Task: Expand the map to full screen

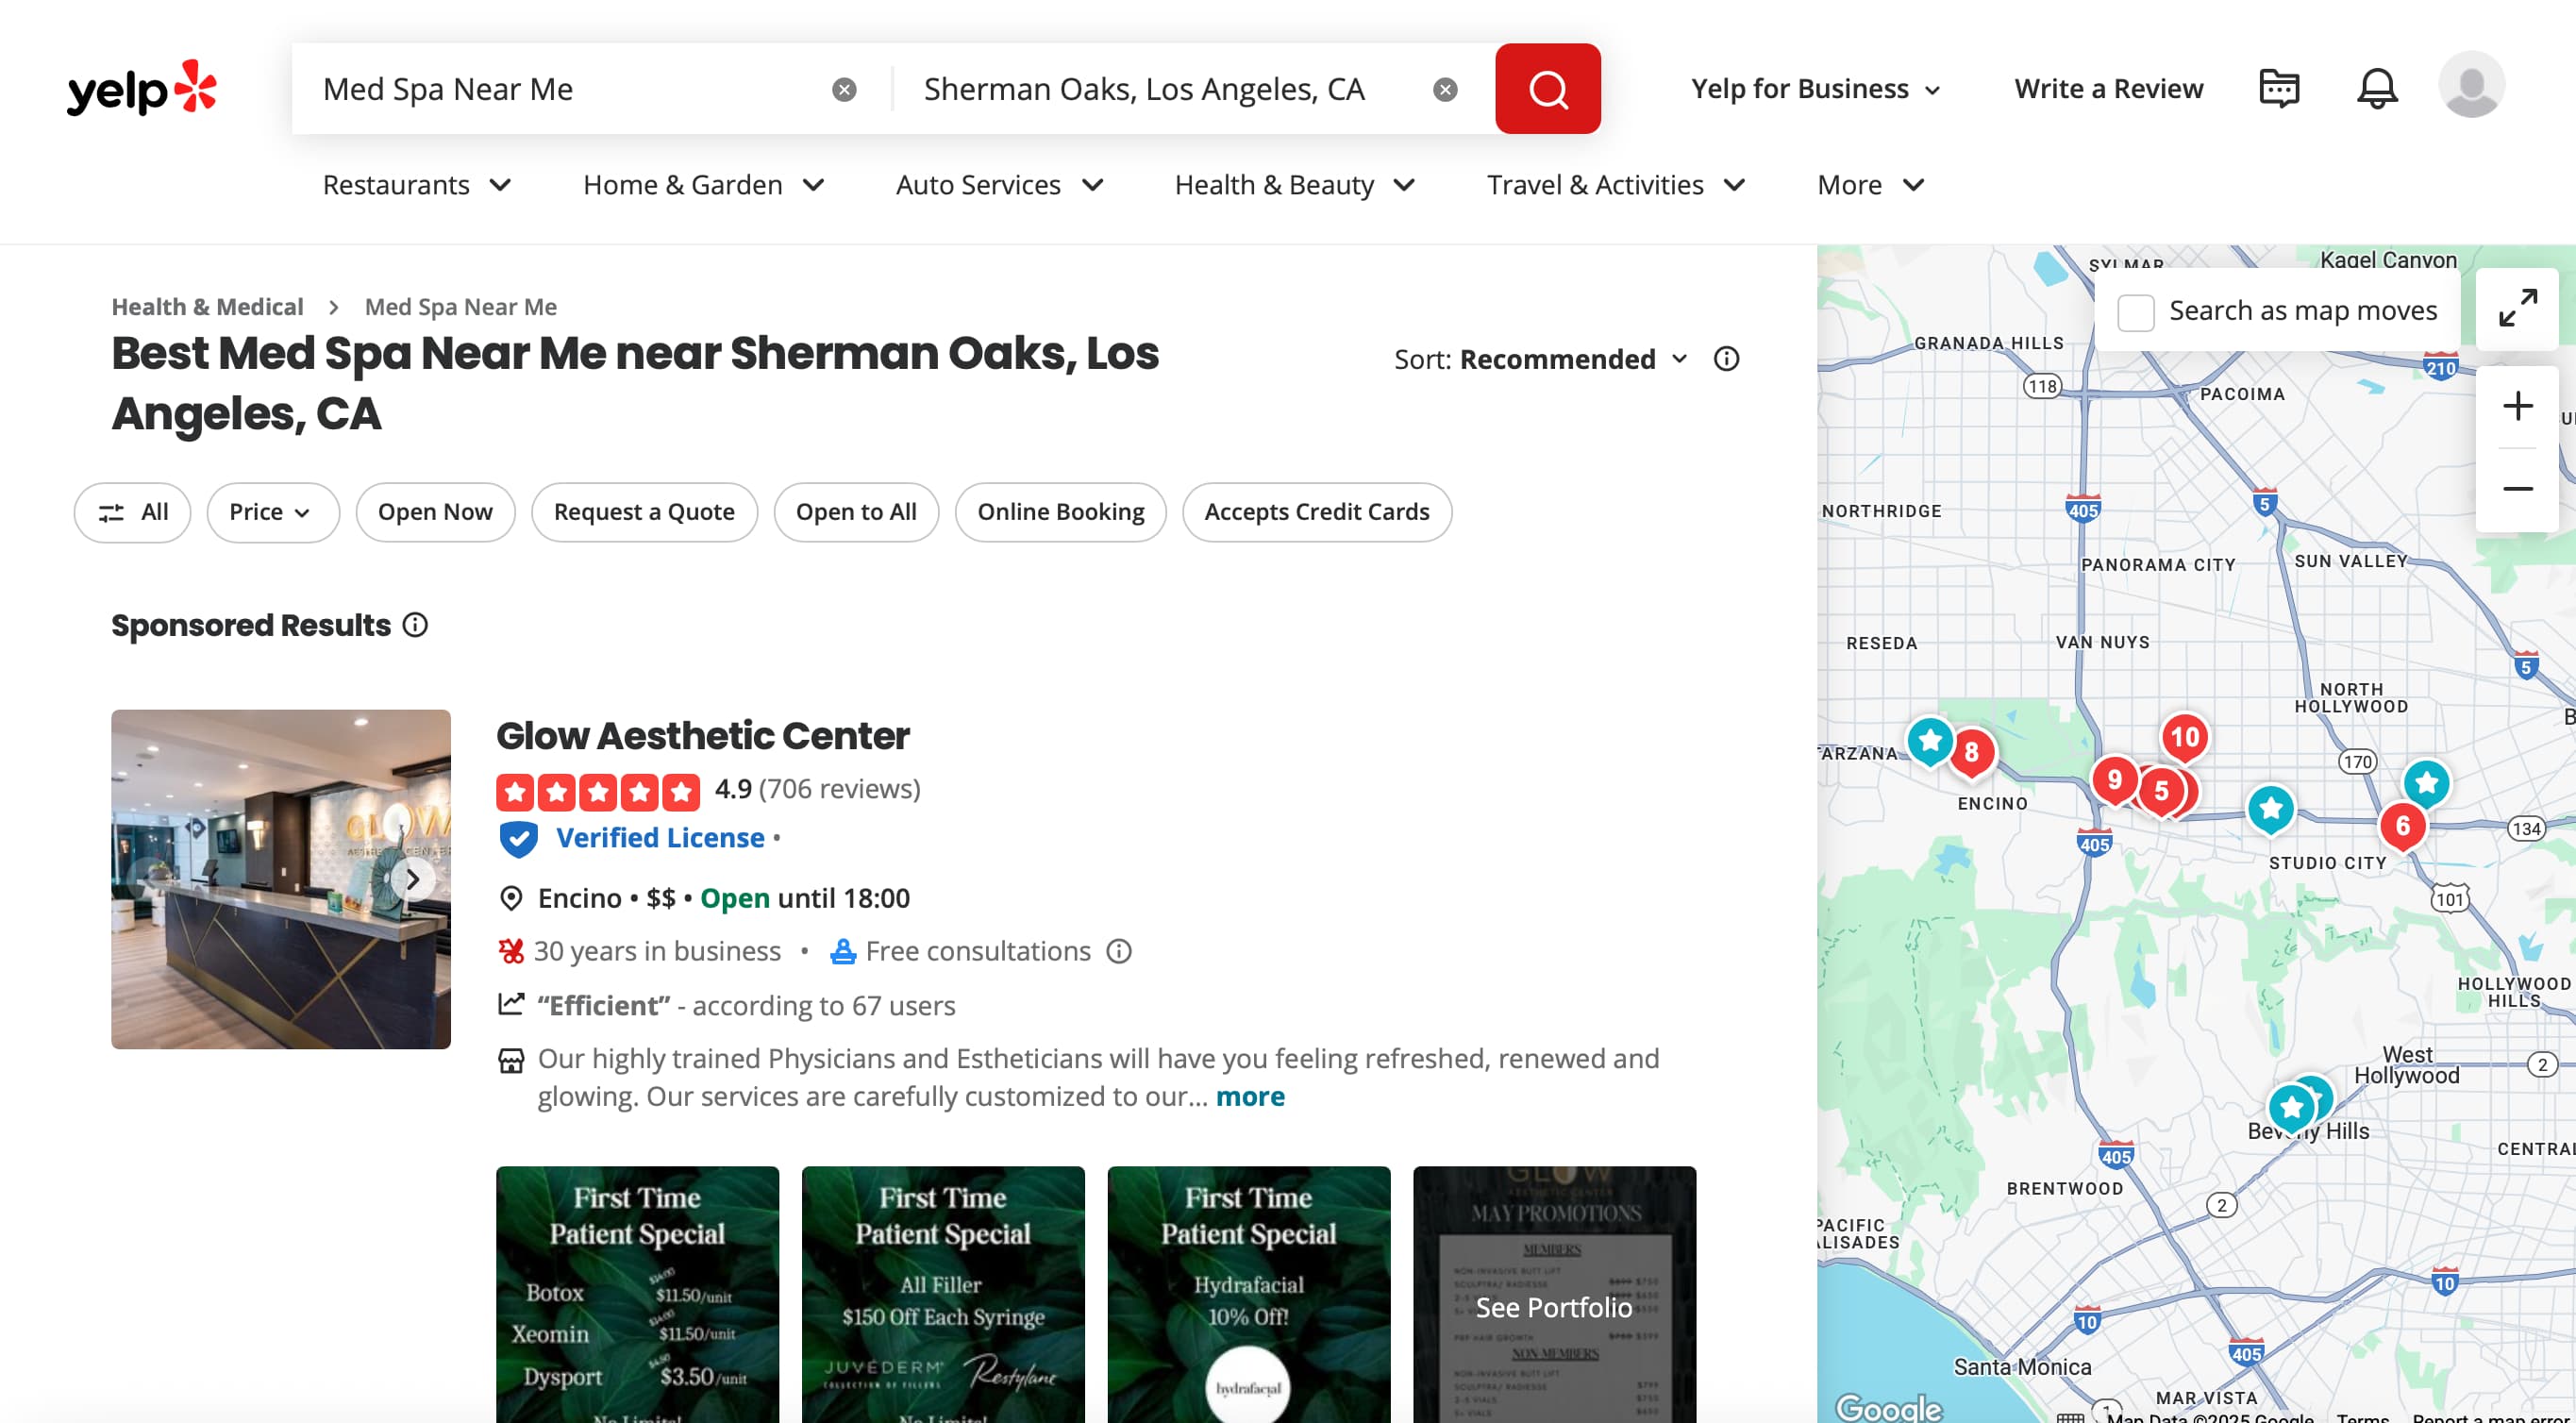Action: point(2517,308)
